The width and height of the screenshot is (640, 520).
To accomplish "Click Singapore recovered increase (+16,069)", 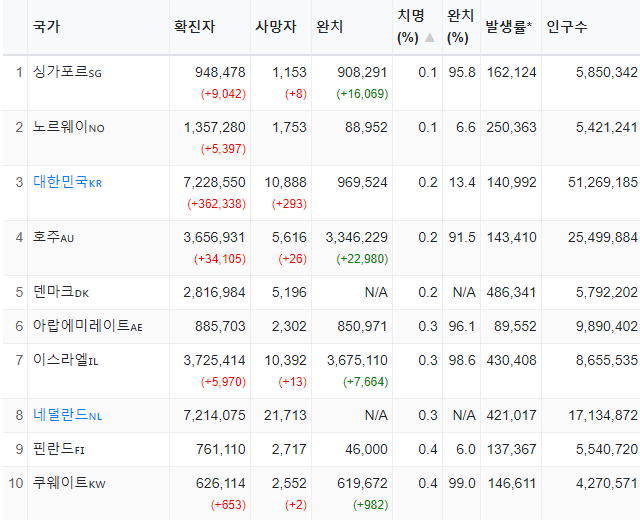I will 362,94.
